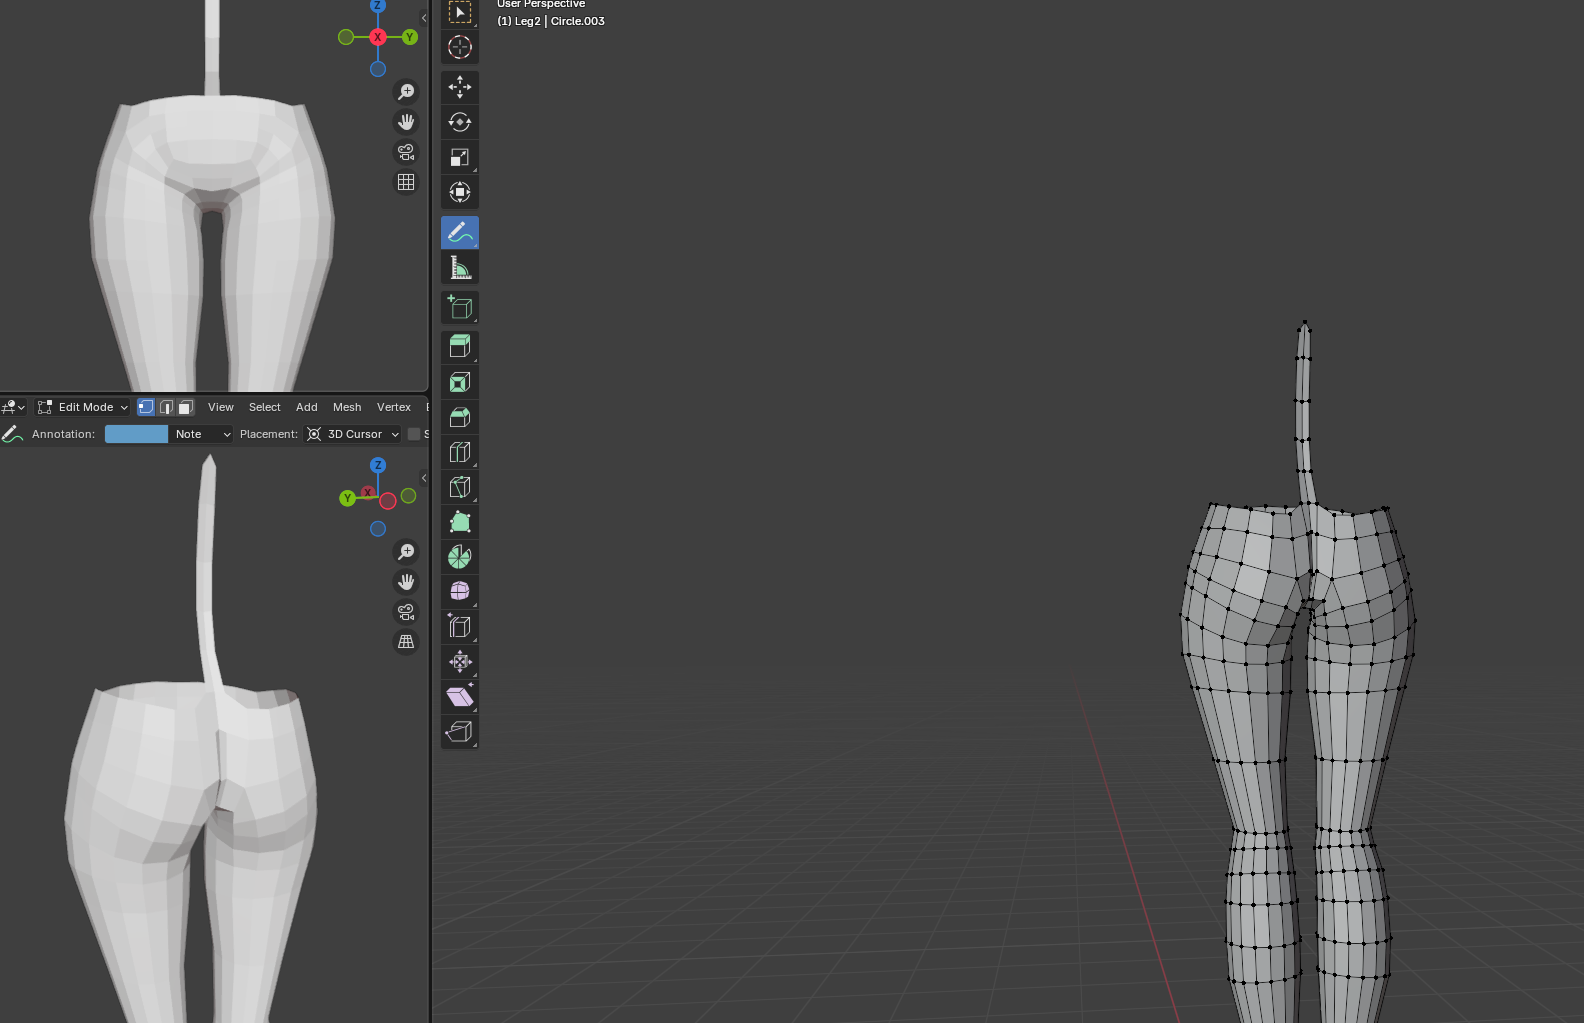Activate the Bevel tool
Viewport: 1584px width, 1023px height.
pos(460,417)
